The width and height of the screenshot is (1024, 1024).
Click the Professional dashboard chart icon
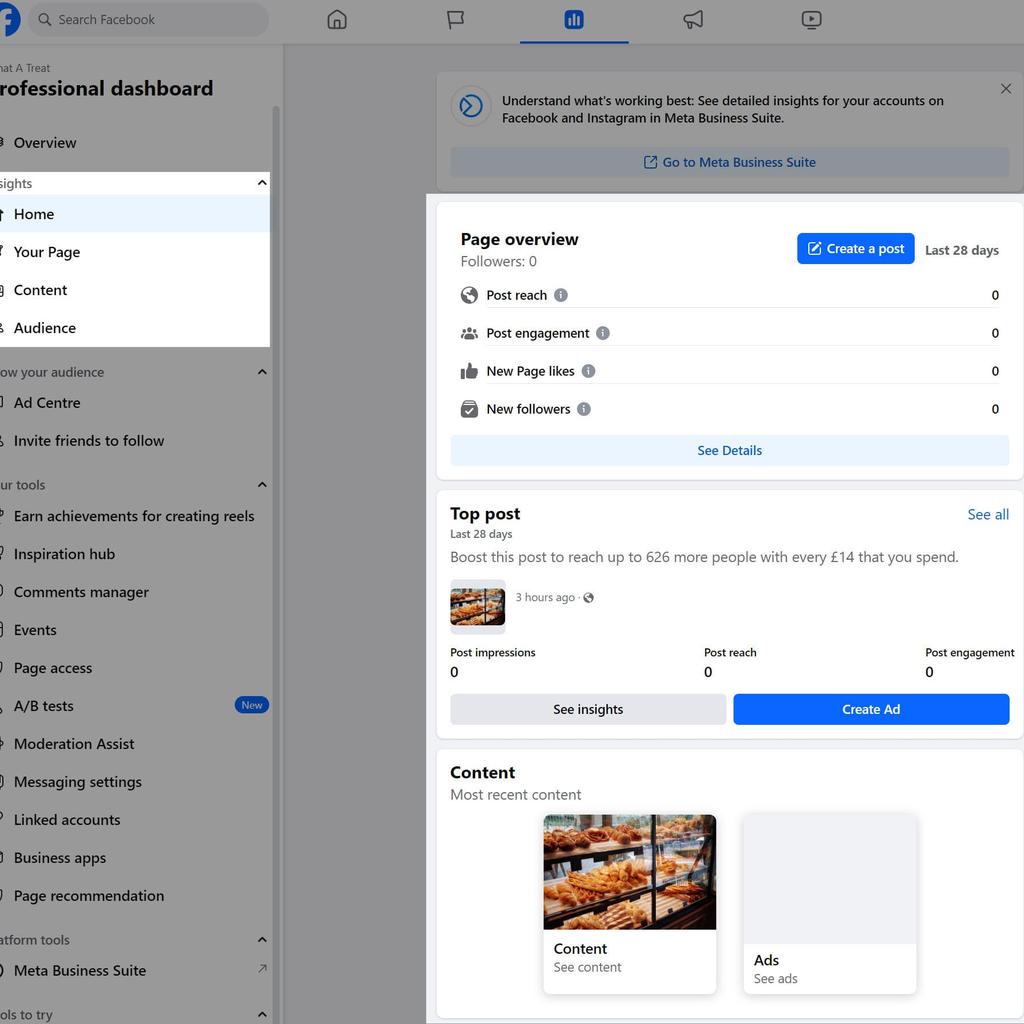click(x=574, y=20)
